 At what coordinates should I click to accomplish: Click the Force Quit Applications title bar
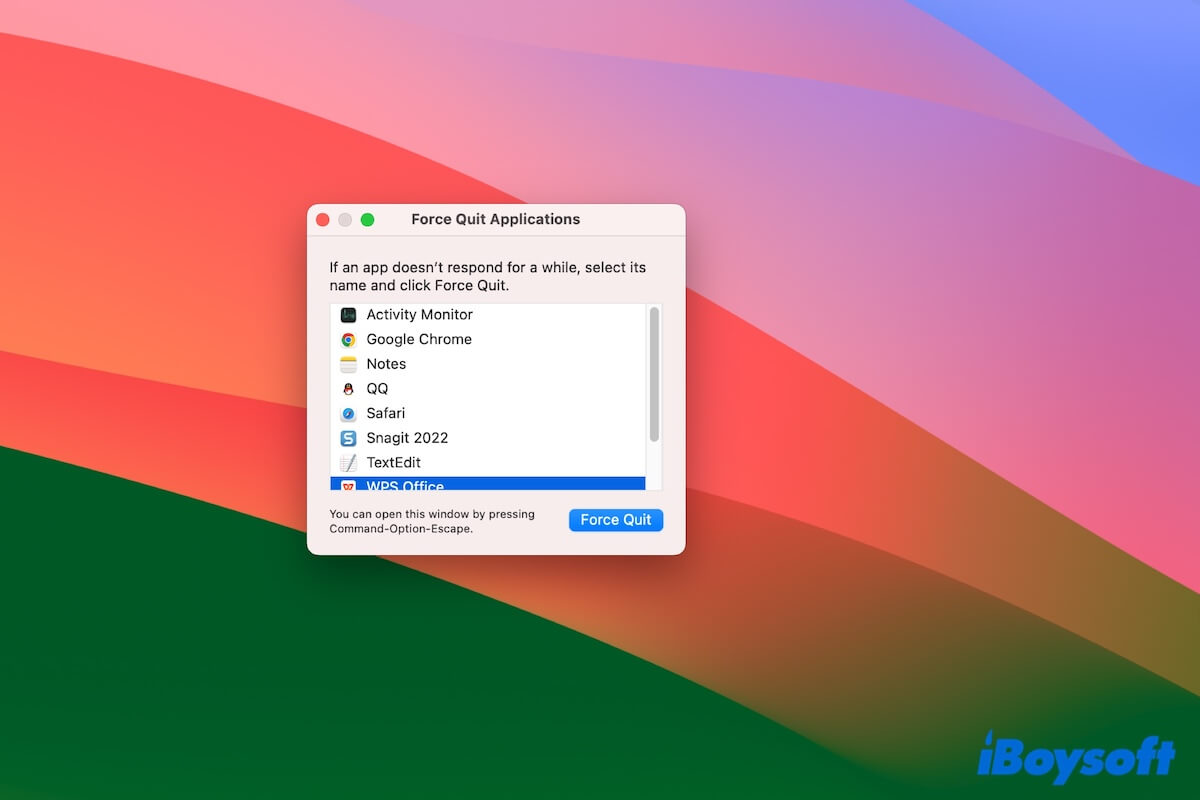(x=497, y=219)
